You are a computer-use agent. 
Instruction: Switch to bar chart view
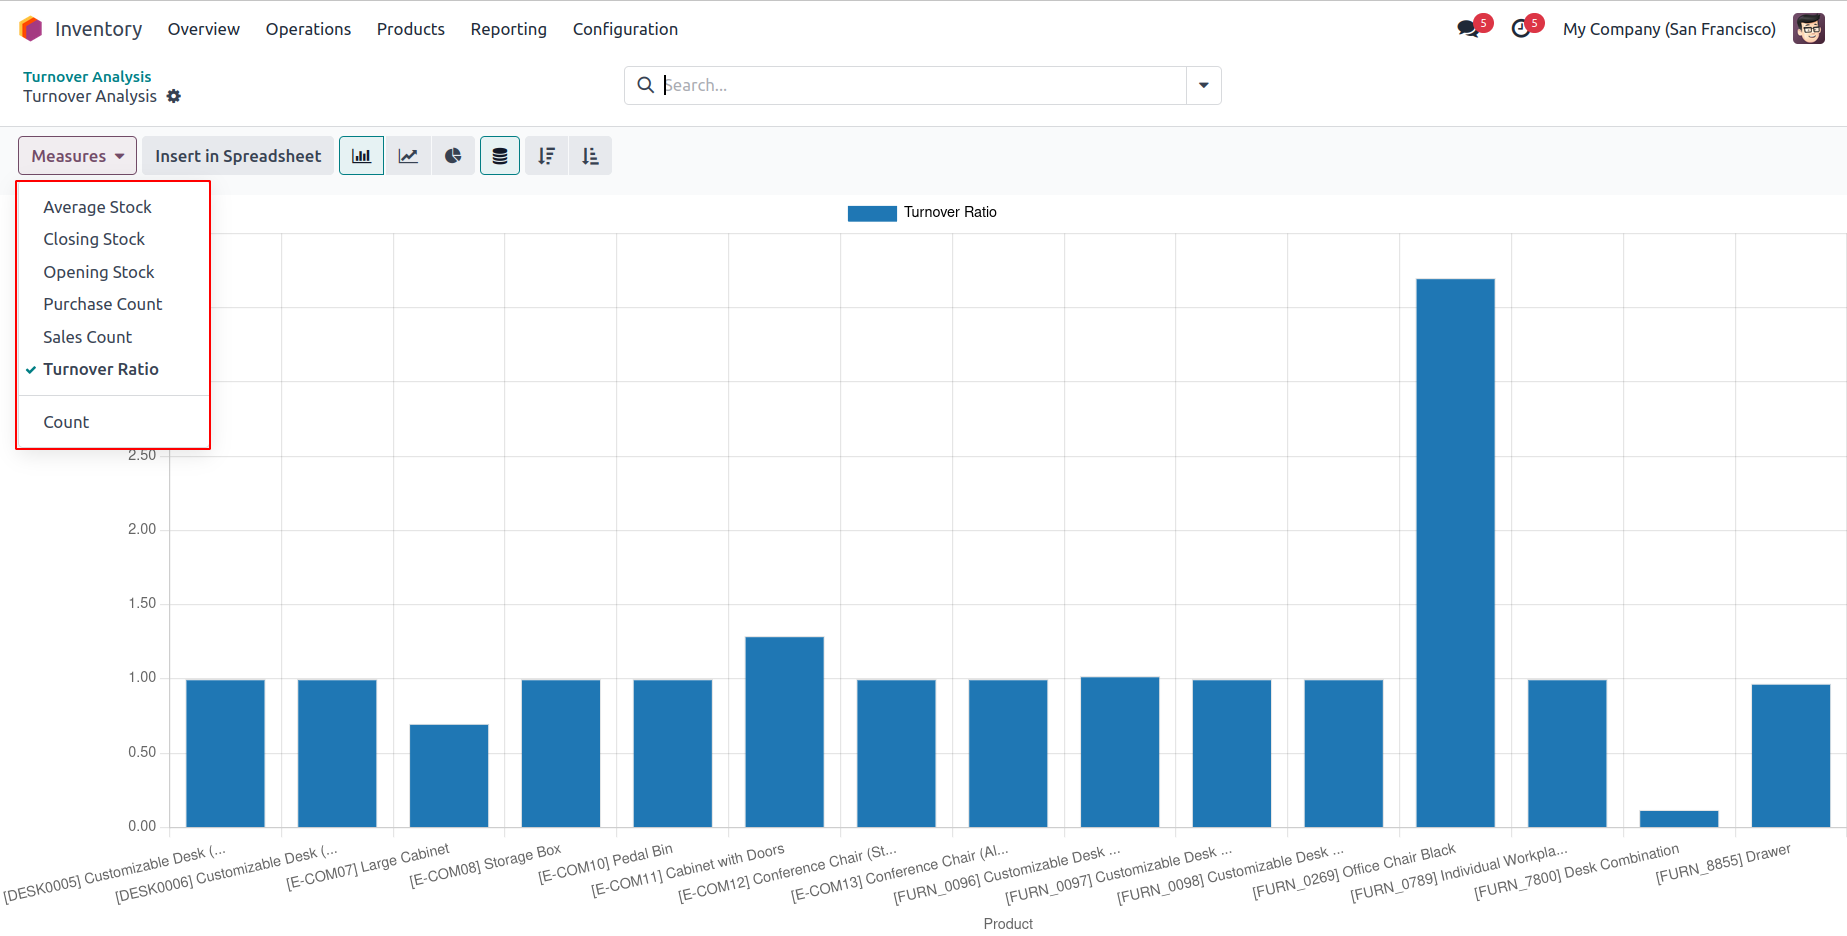(x=361, y=156)
